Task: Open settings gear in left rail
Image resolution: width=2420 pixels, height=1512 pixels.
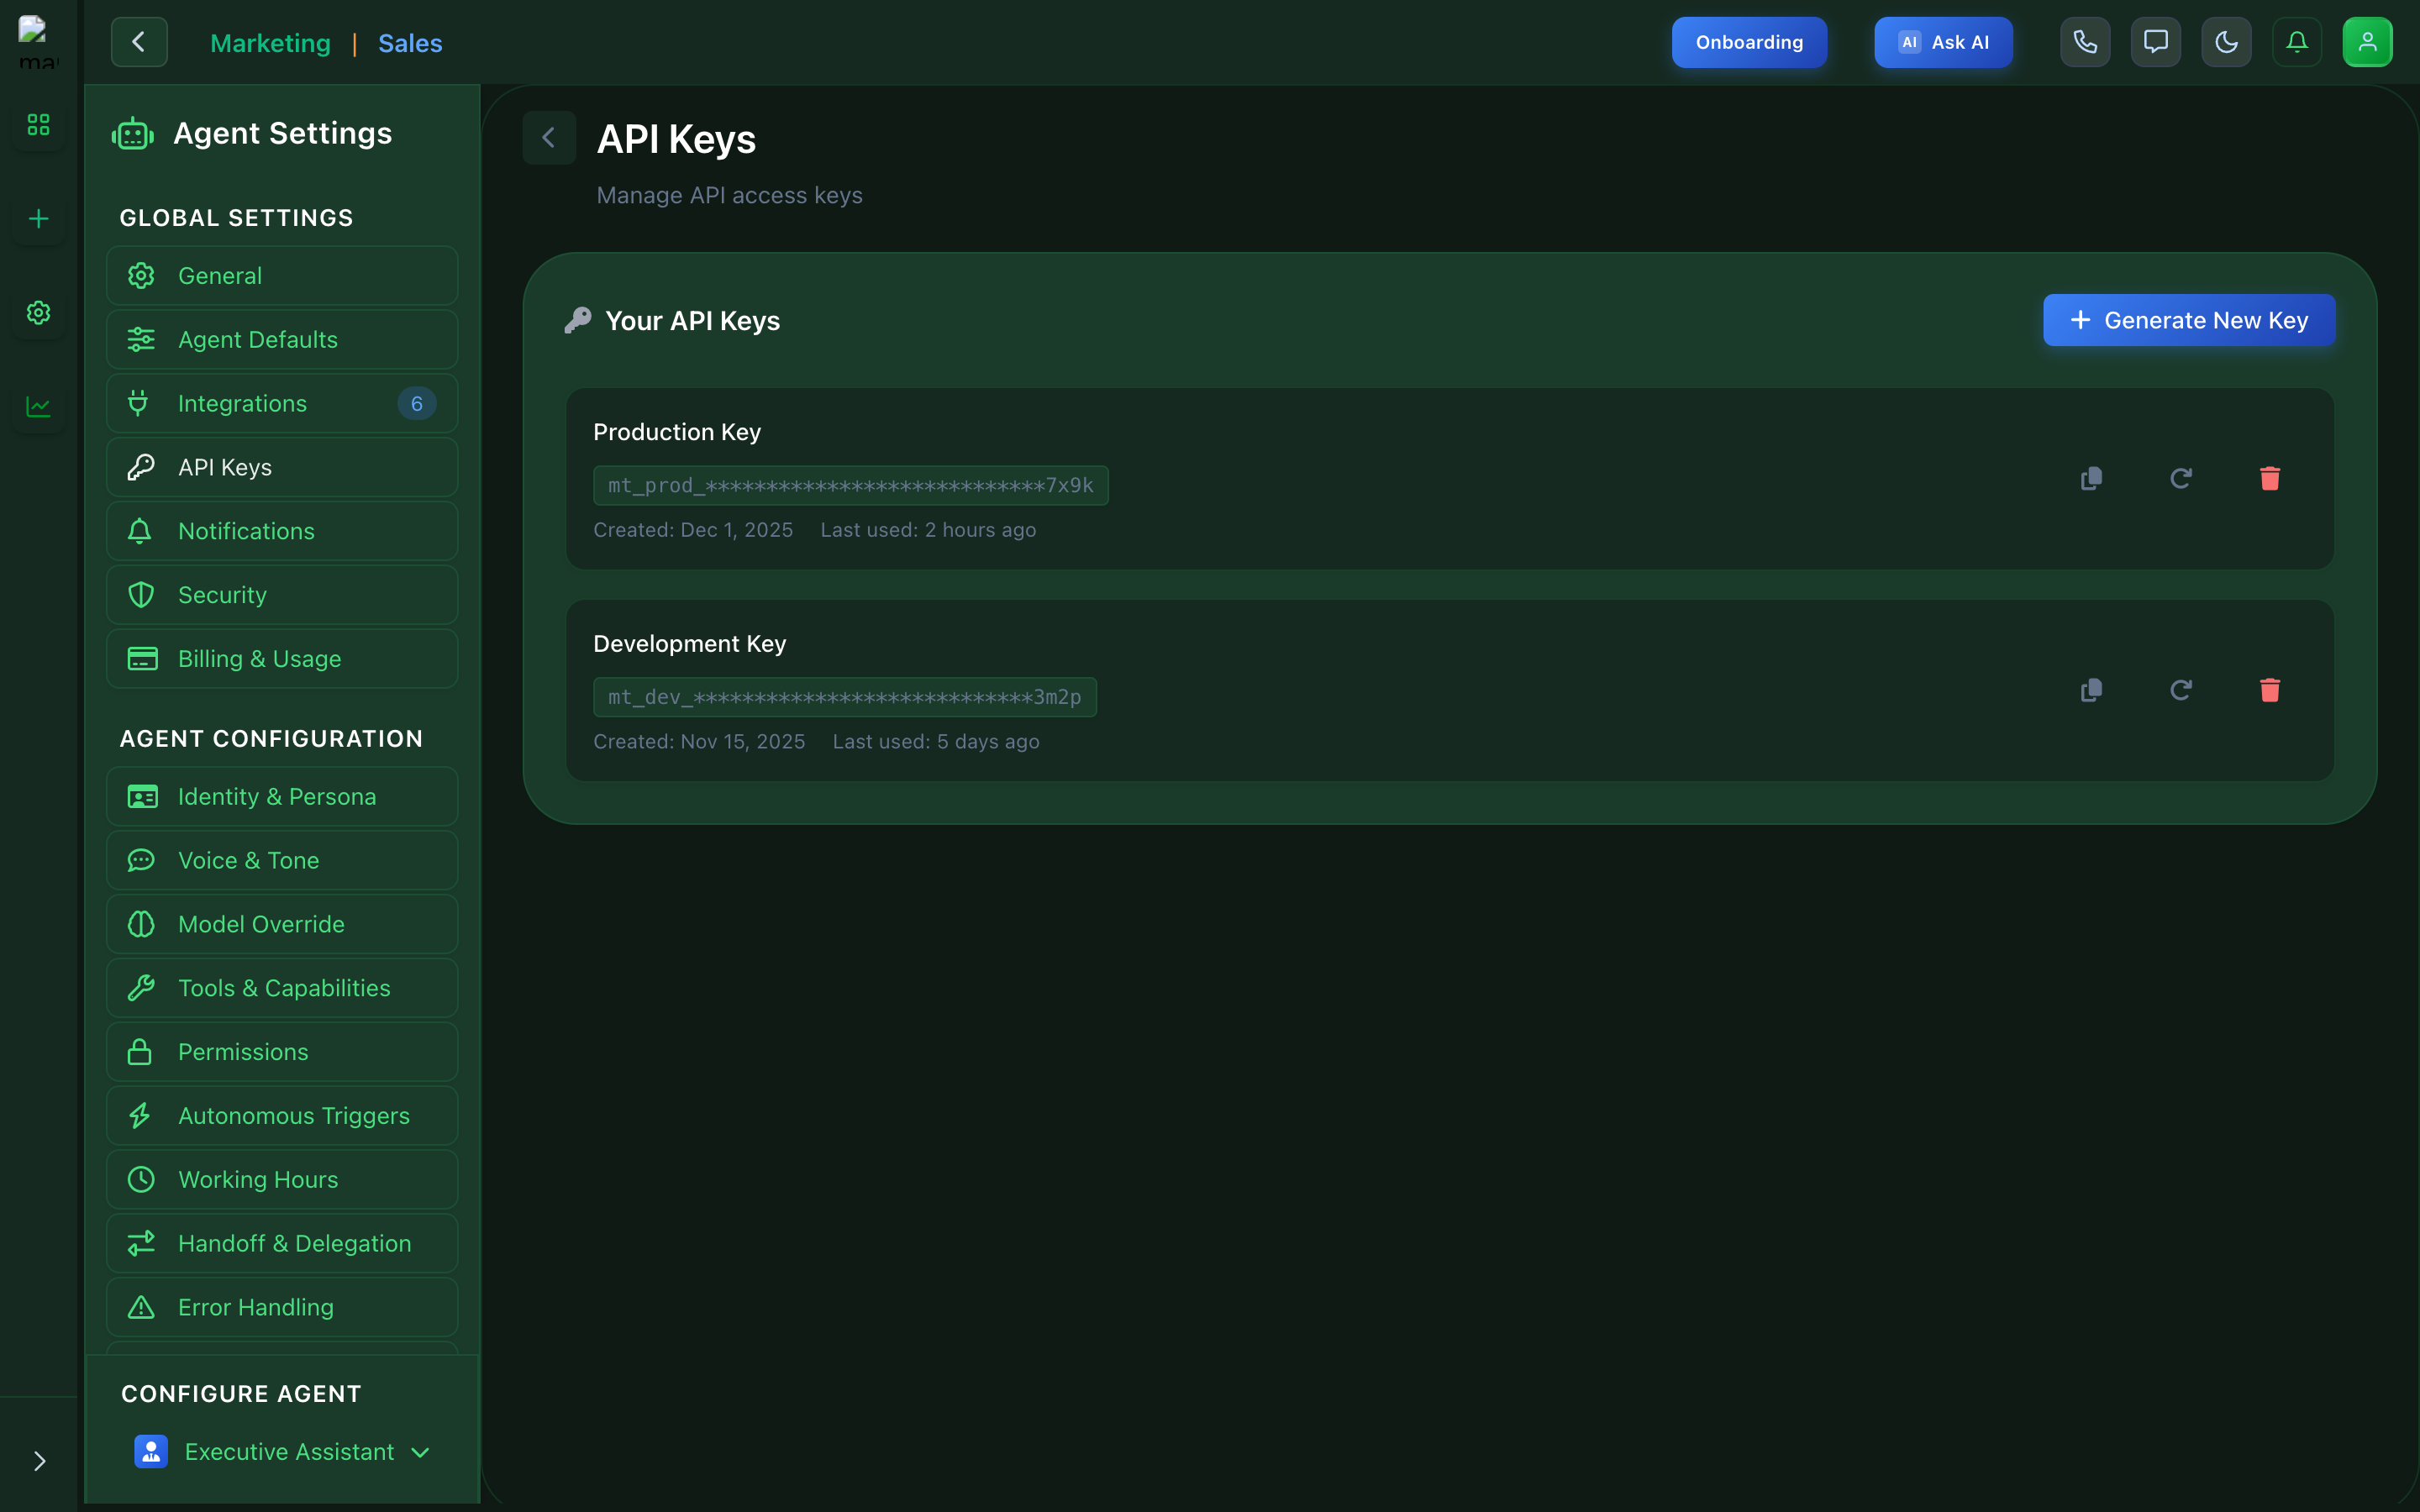Action: [38, 312]
